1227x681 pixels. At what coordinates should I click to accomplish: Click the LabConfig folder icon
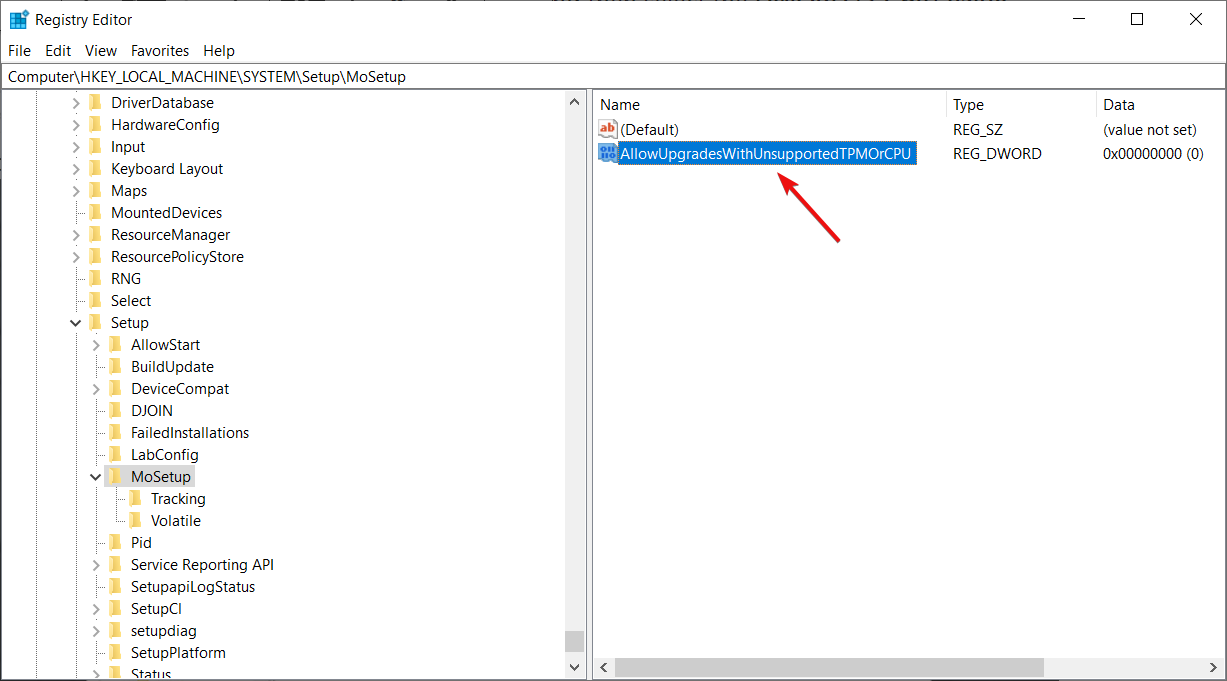click(x=116, y=454)
